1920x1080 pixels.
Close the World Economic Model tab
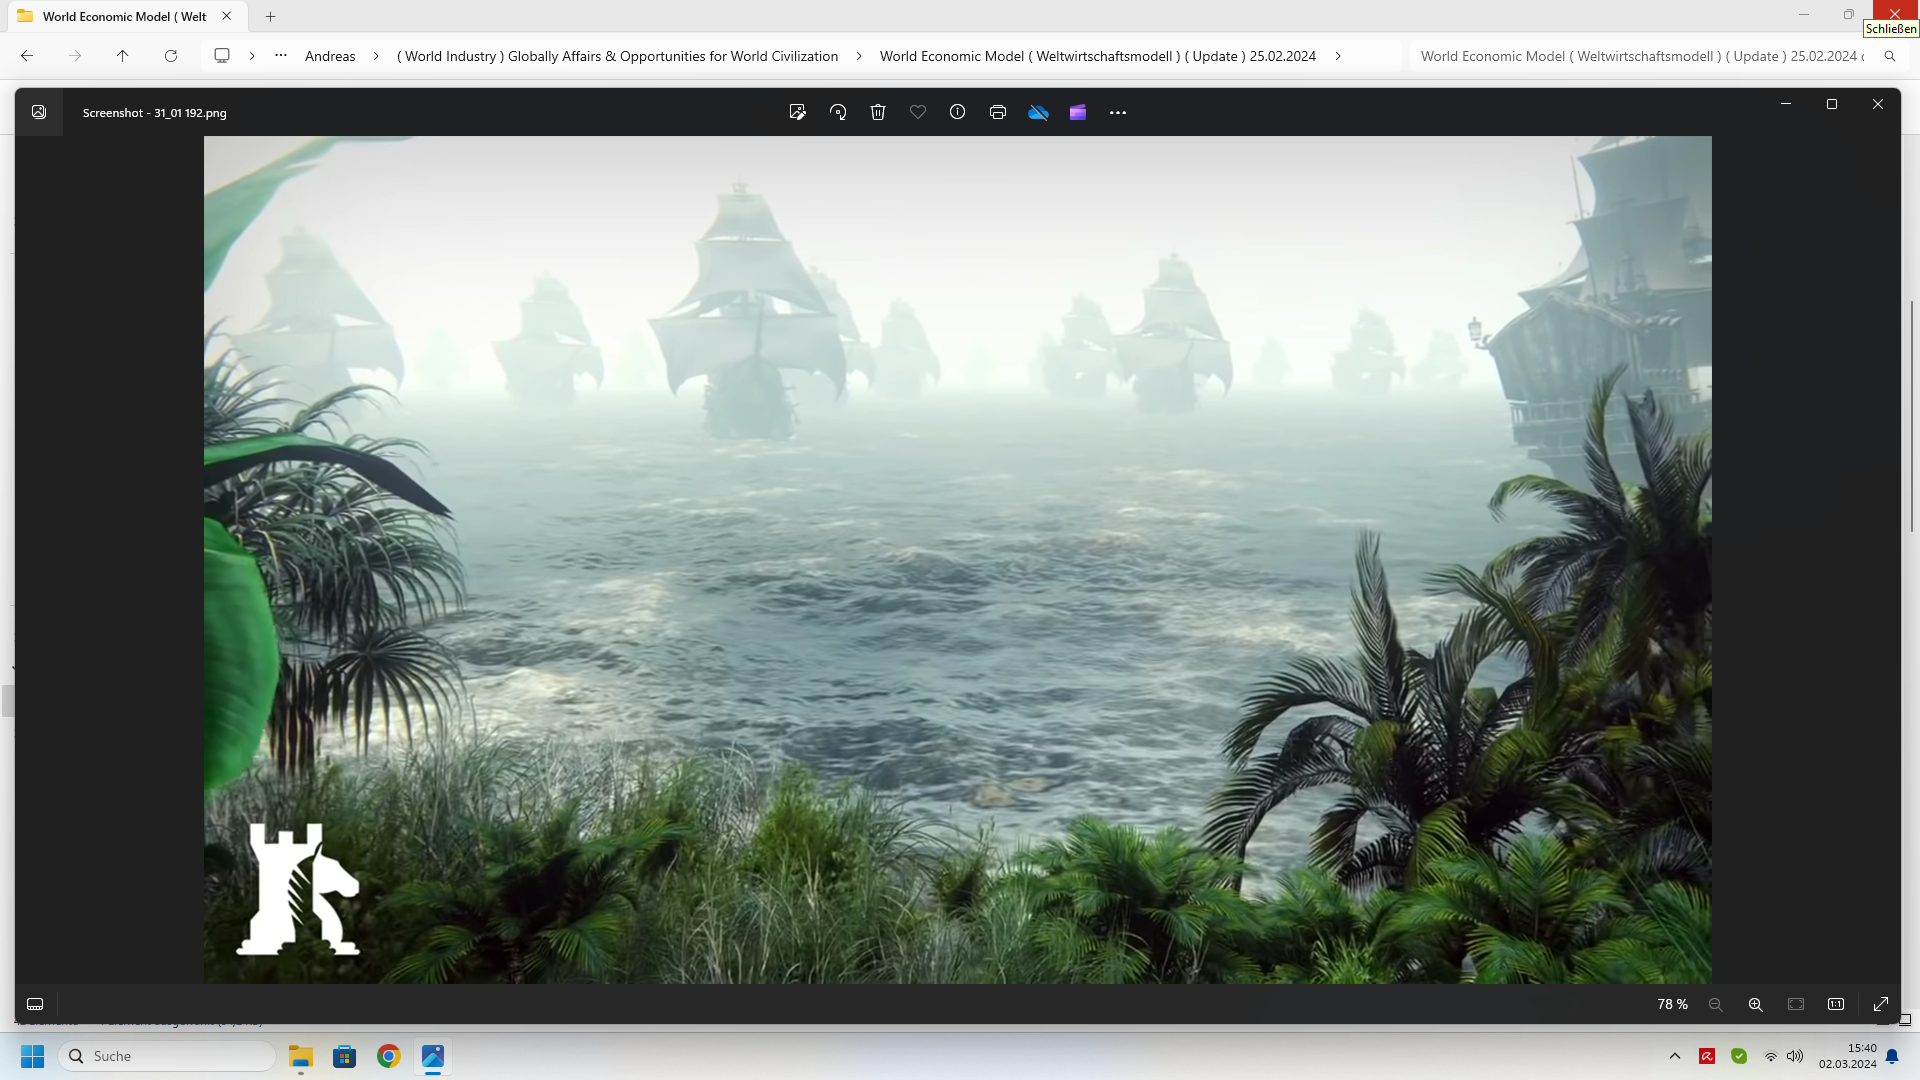click(227, 16)
